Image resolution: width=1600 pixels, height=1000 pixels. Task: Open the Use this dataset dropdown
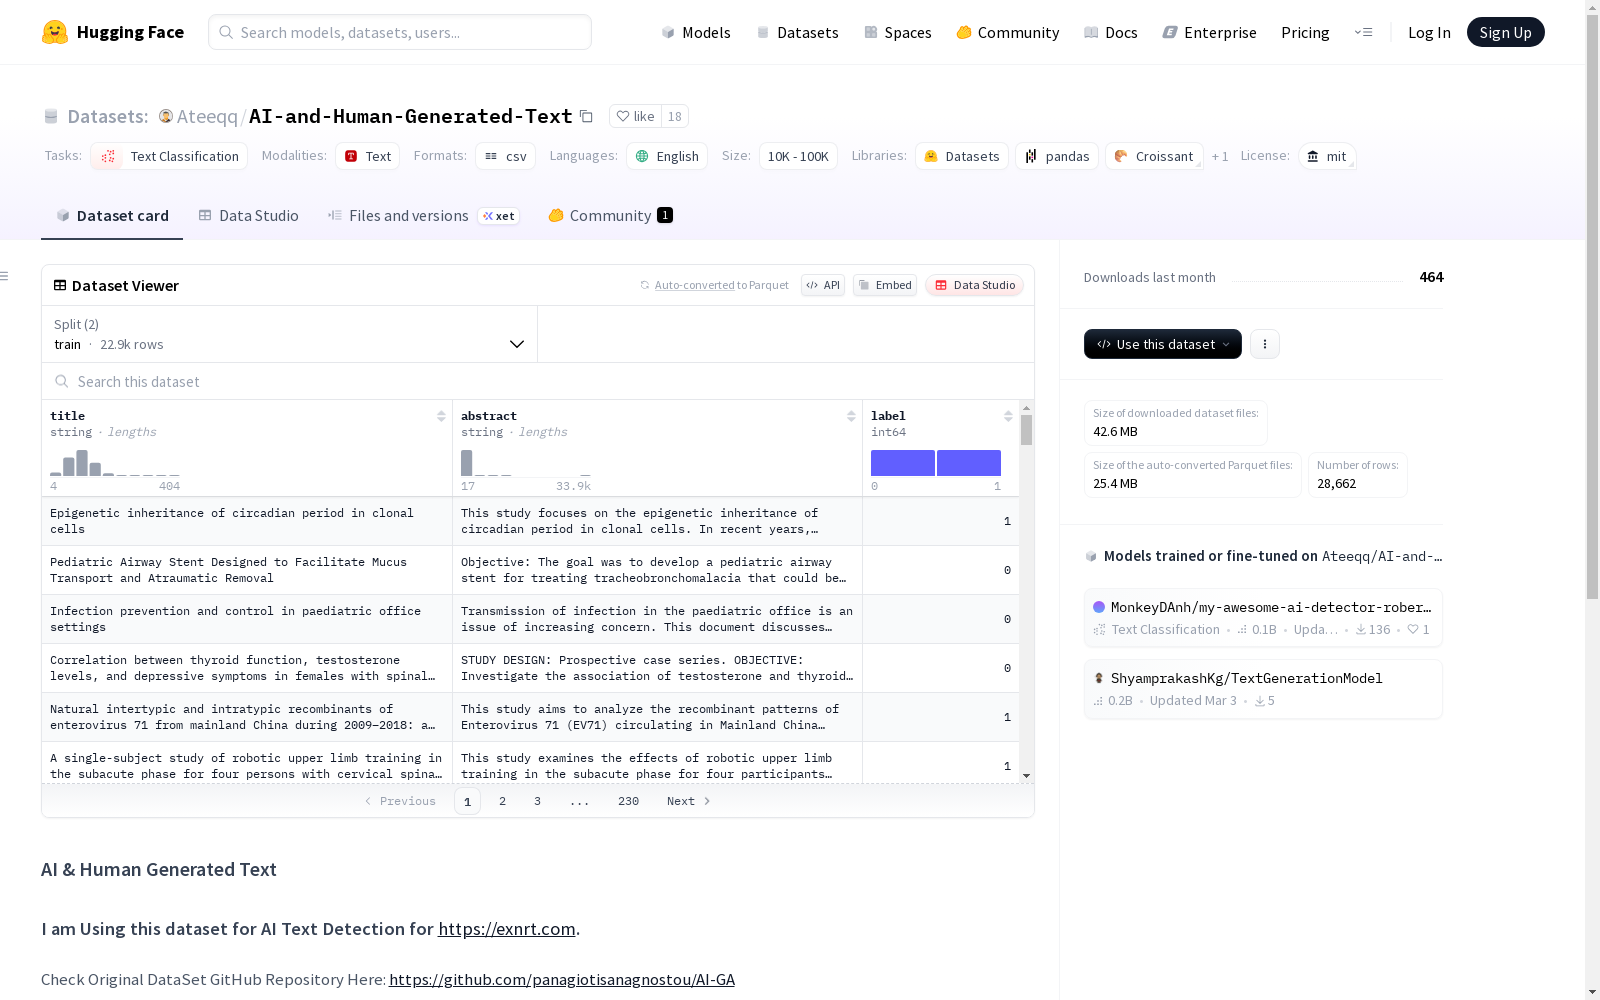(1162, 344)
